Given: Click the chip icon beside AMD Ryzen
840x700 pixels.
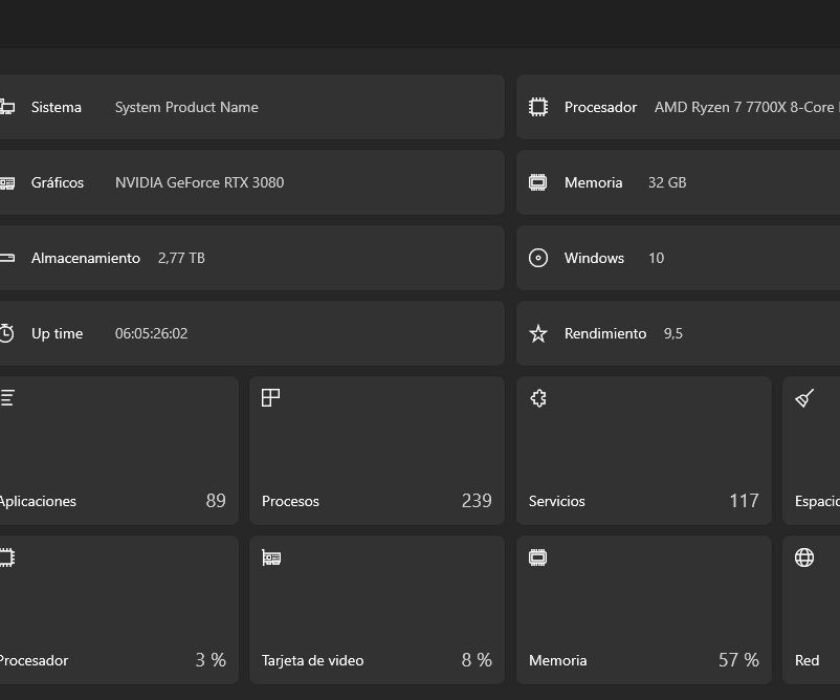Looking at the screenshot, I should pyautogui.click(x=538, y=107).
